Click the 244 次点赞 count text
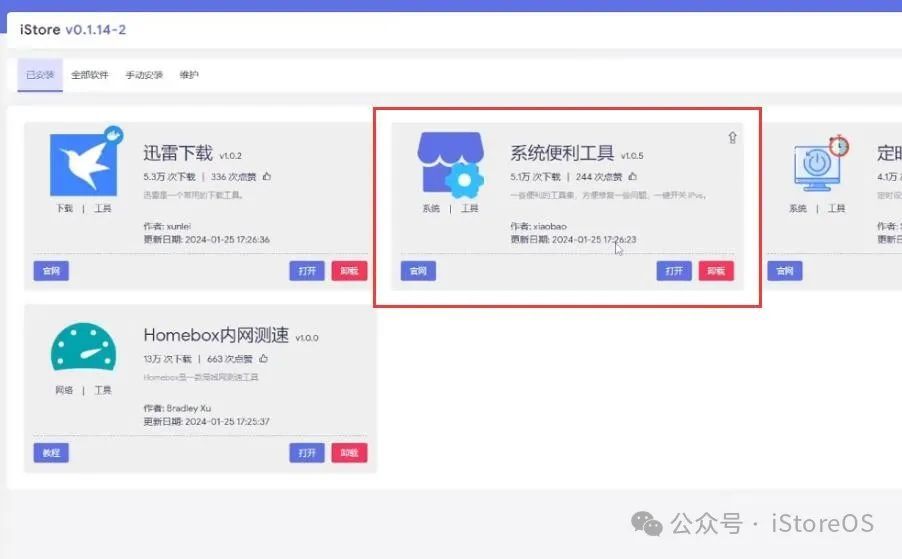Viewport: 902px width, 559px height. pos(599,177)
